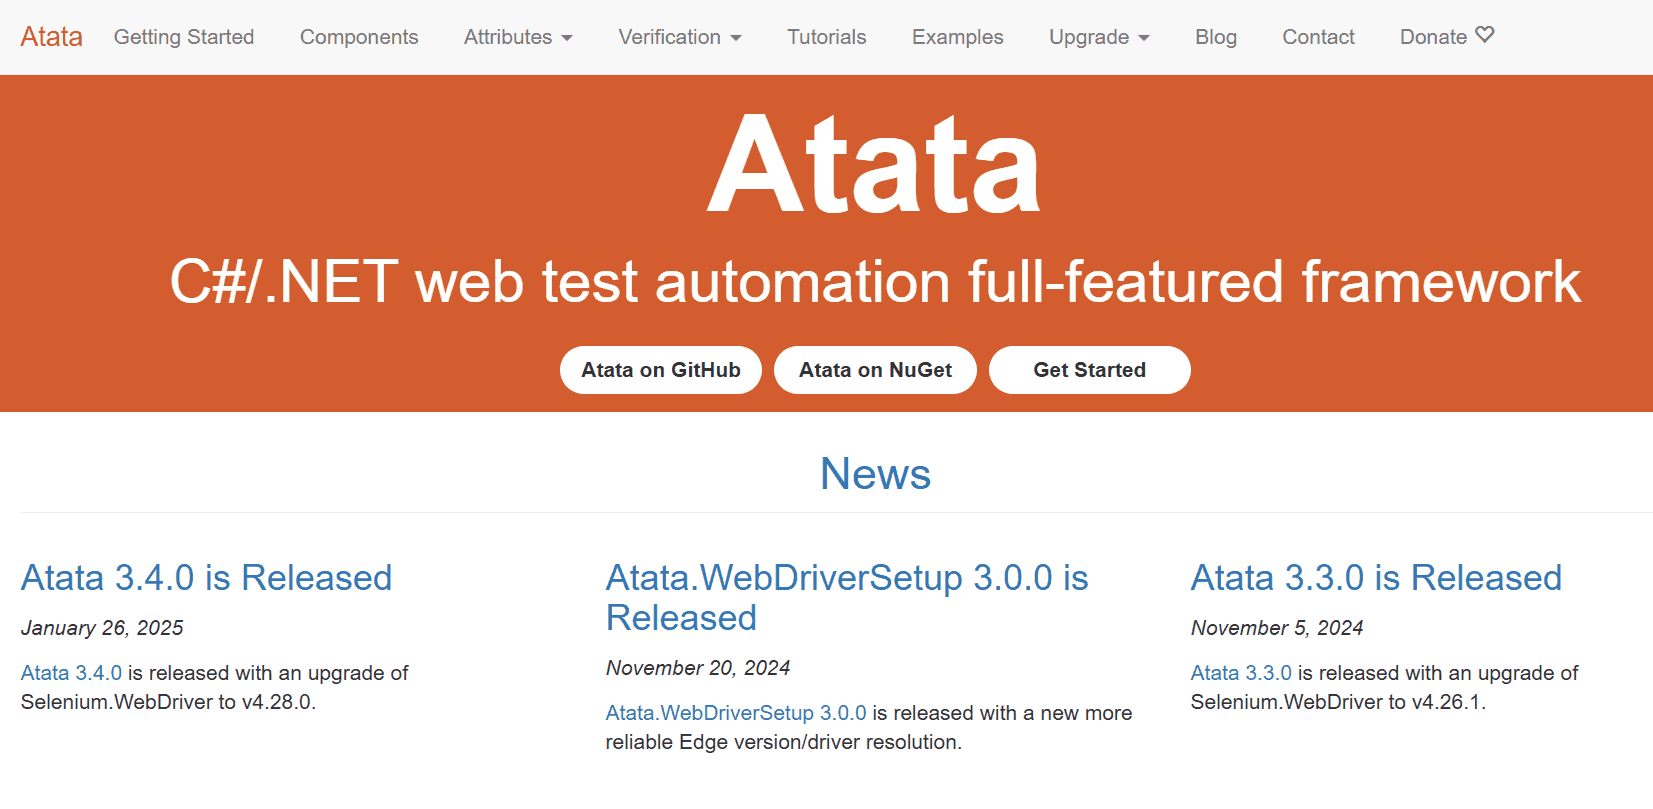Open the Components nav item
1653x809 pixels.
tap(359, 37)
